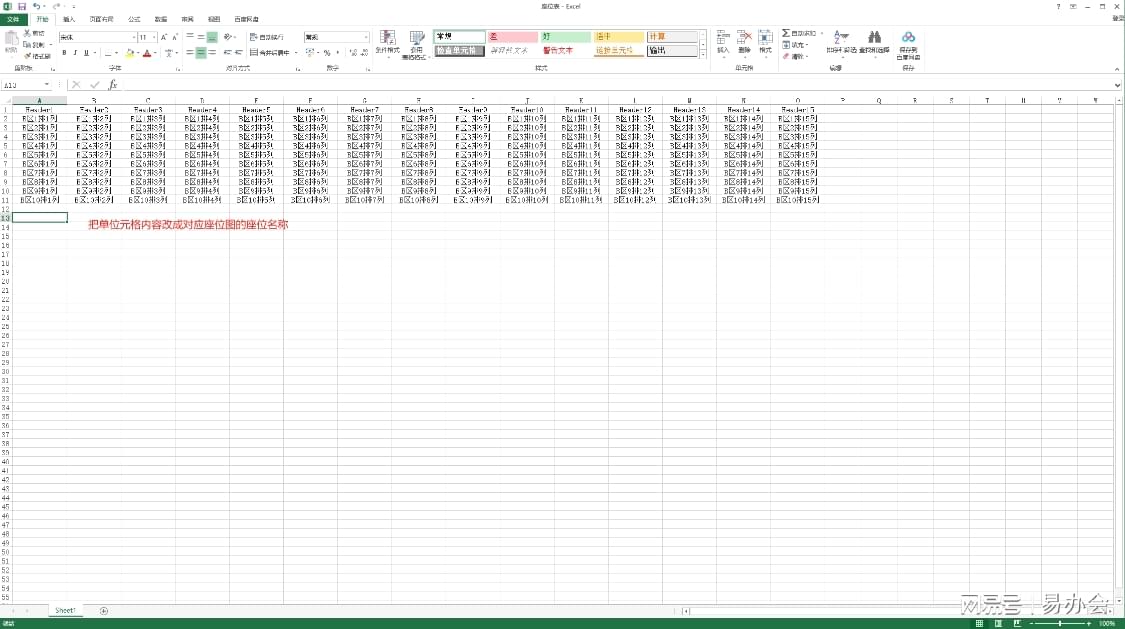Switch to the Data ribbon tab

[x=161, y=19]
